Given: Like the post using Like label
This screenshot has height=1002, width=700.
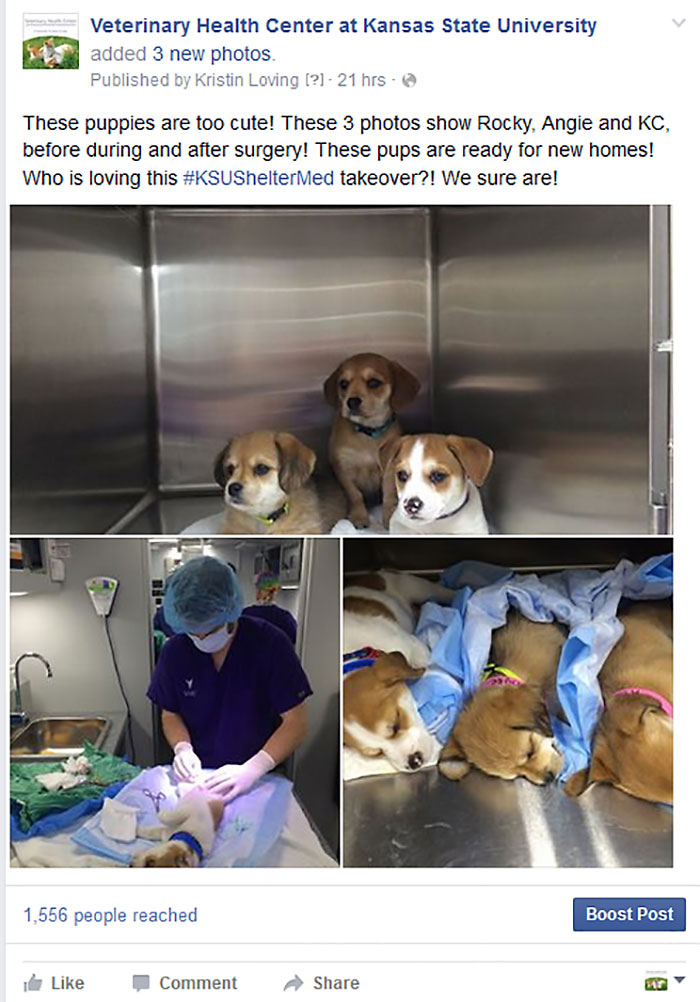Looking at the screenshot, I should 68,983.
